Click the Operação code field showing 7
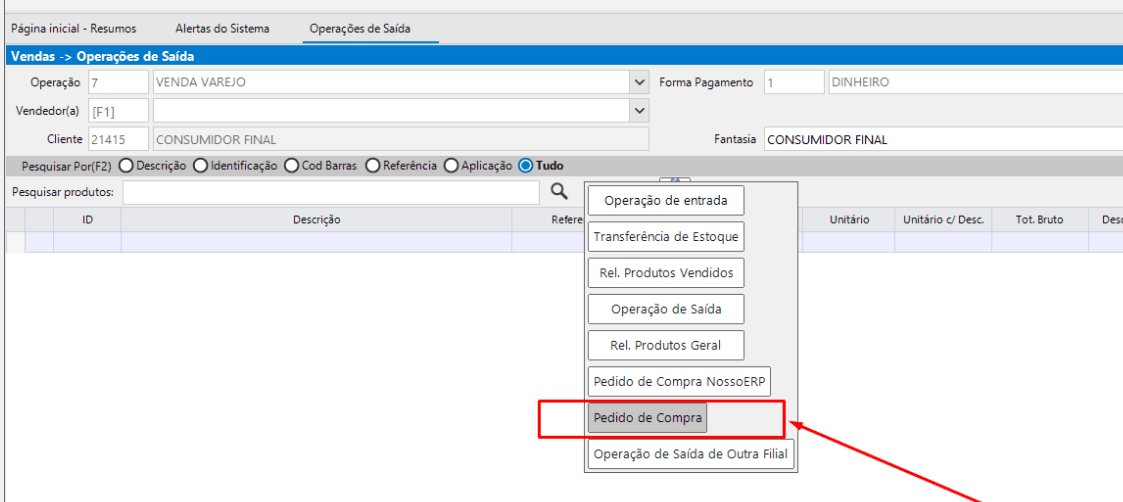This screenshot has height=502, width=1123. click(x=118, y=82)
